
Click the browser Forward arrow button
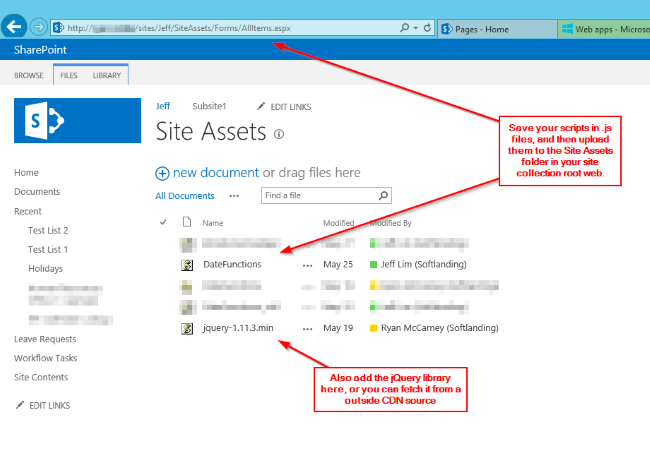(39, 27)
